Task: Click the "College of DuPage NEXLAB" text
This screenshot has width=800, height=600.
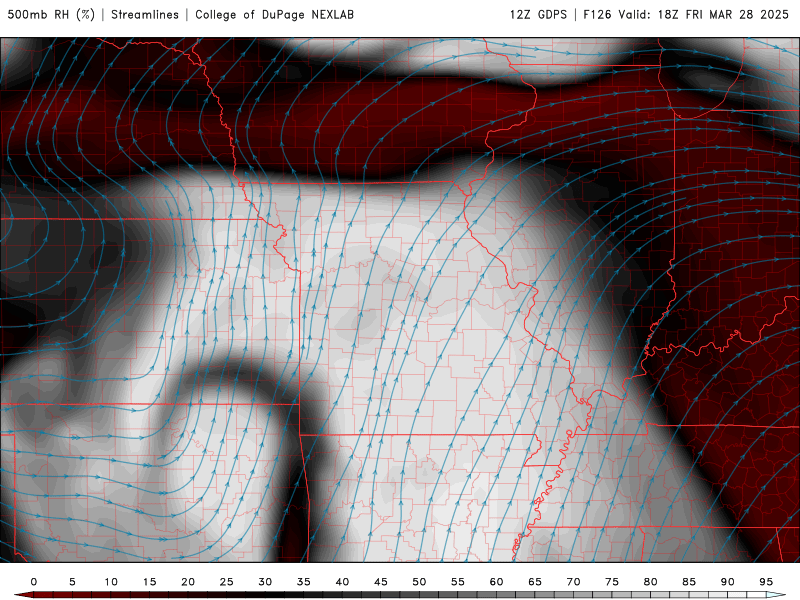Action: (x=274, y=15)
